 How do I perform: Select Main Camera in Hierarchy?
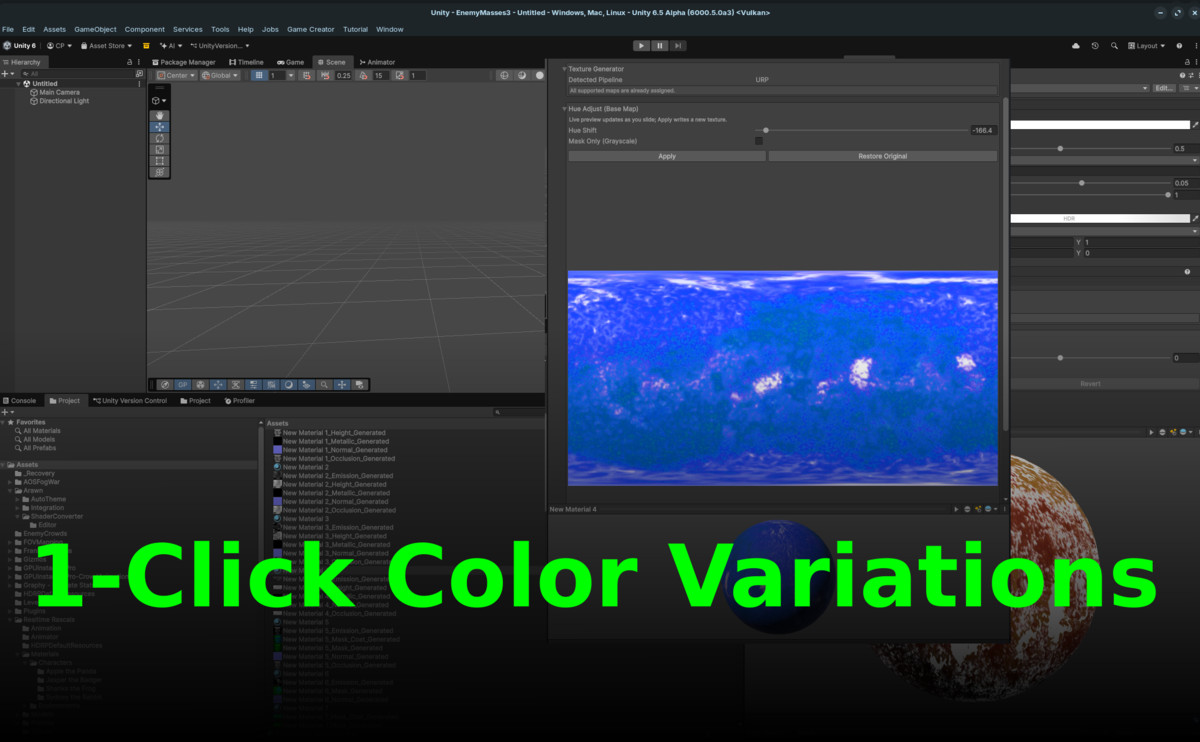click(x=60, y=92)
